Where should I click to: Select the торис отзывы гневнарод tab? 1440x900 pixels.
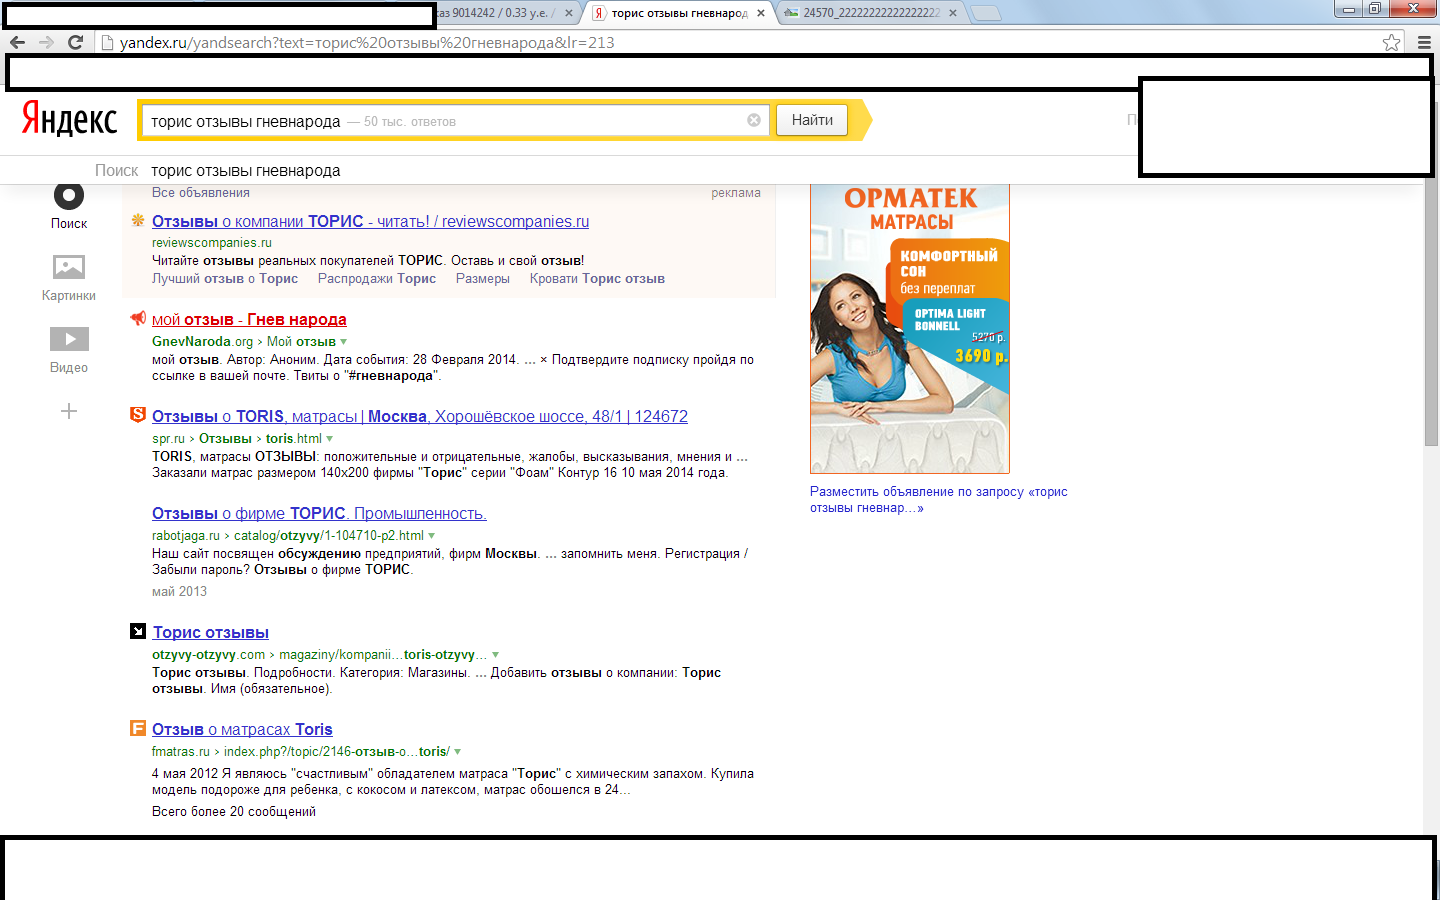tap(679, 13)
